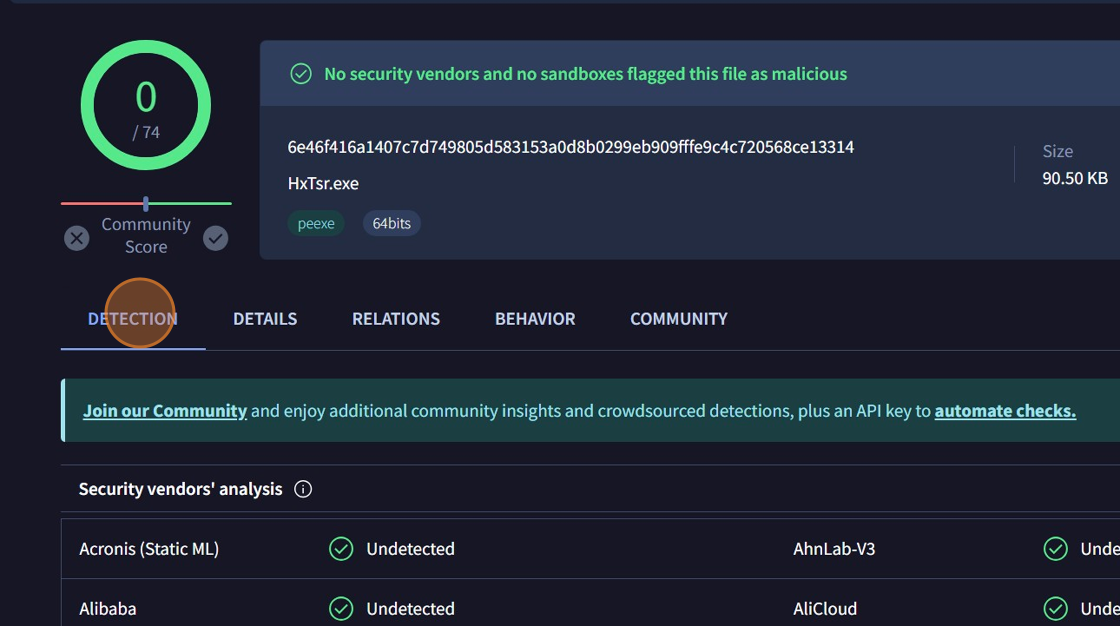Click the 0 / 74 detection score circle

(146, 106)
